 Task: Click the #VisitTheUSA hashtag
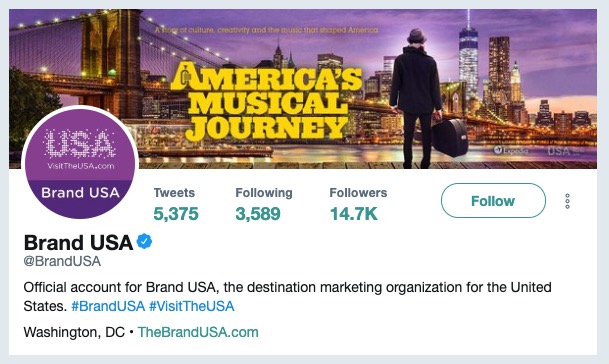click(192, 306)
